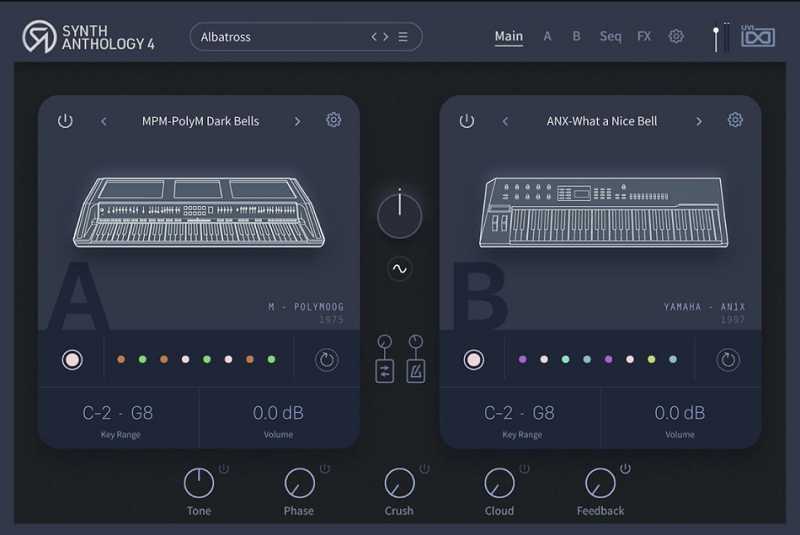The width and height of the screenshot is (800, 535).
Task: Click small knob above metronome icon
Action: point(416,342)
